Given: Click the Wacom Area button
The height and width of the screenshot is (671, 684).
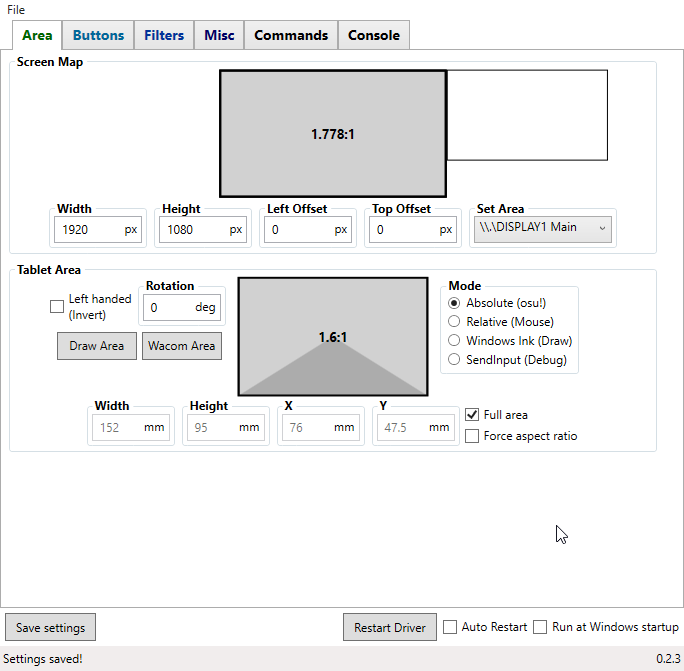Looking at the screenshot, I should pos(182,346).
